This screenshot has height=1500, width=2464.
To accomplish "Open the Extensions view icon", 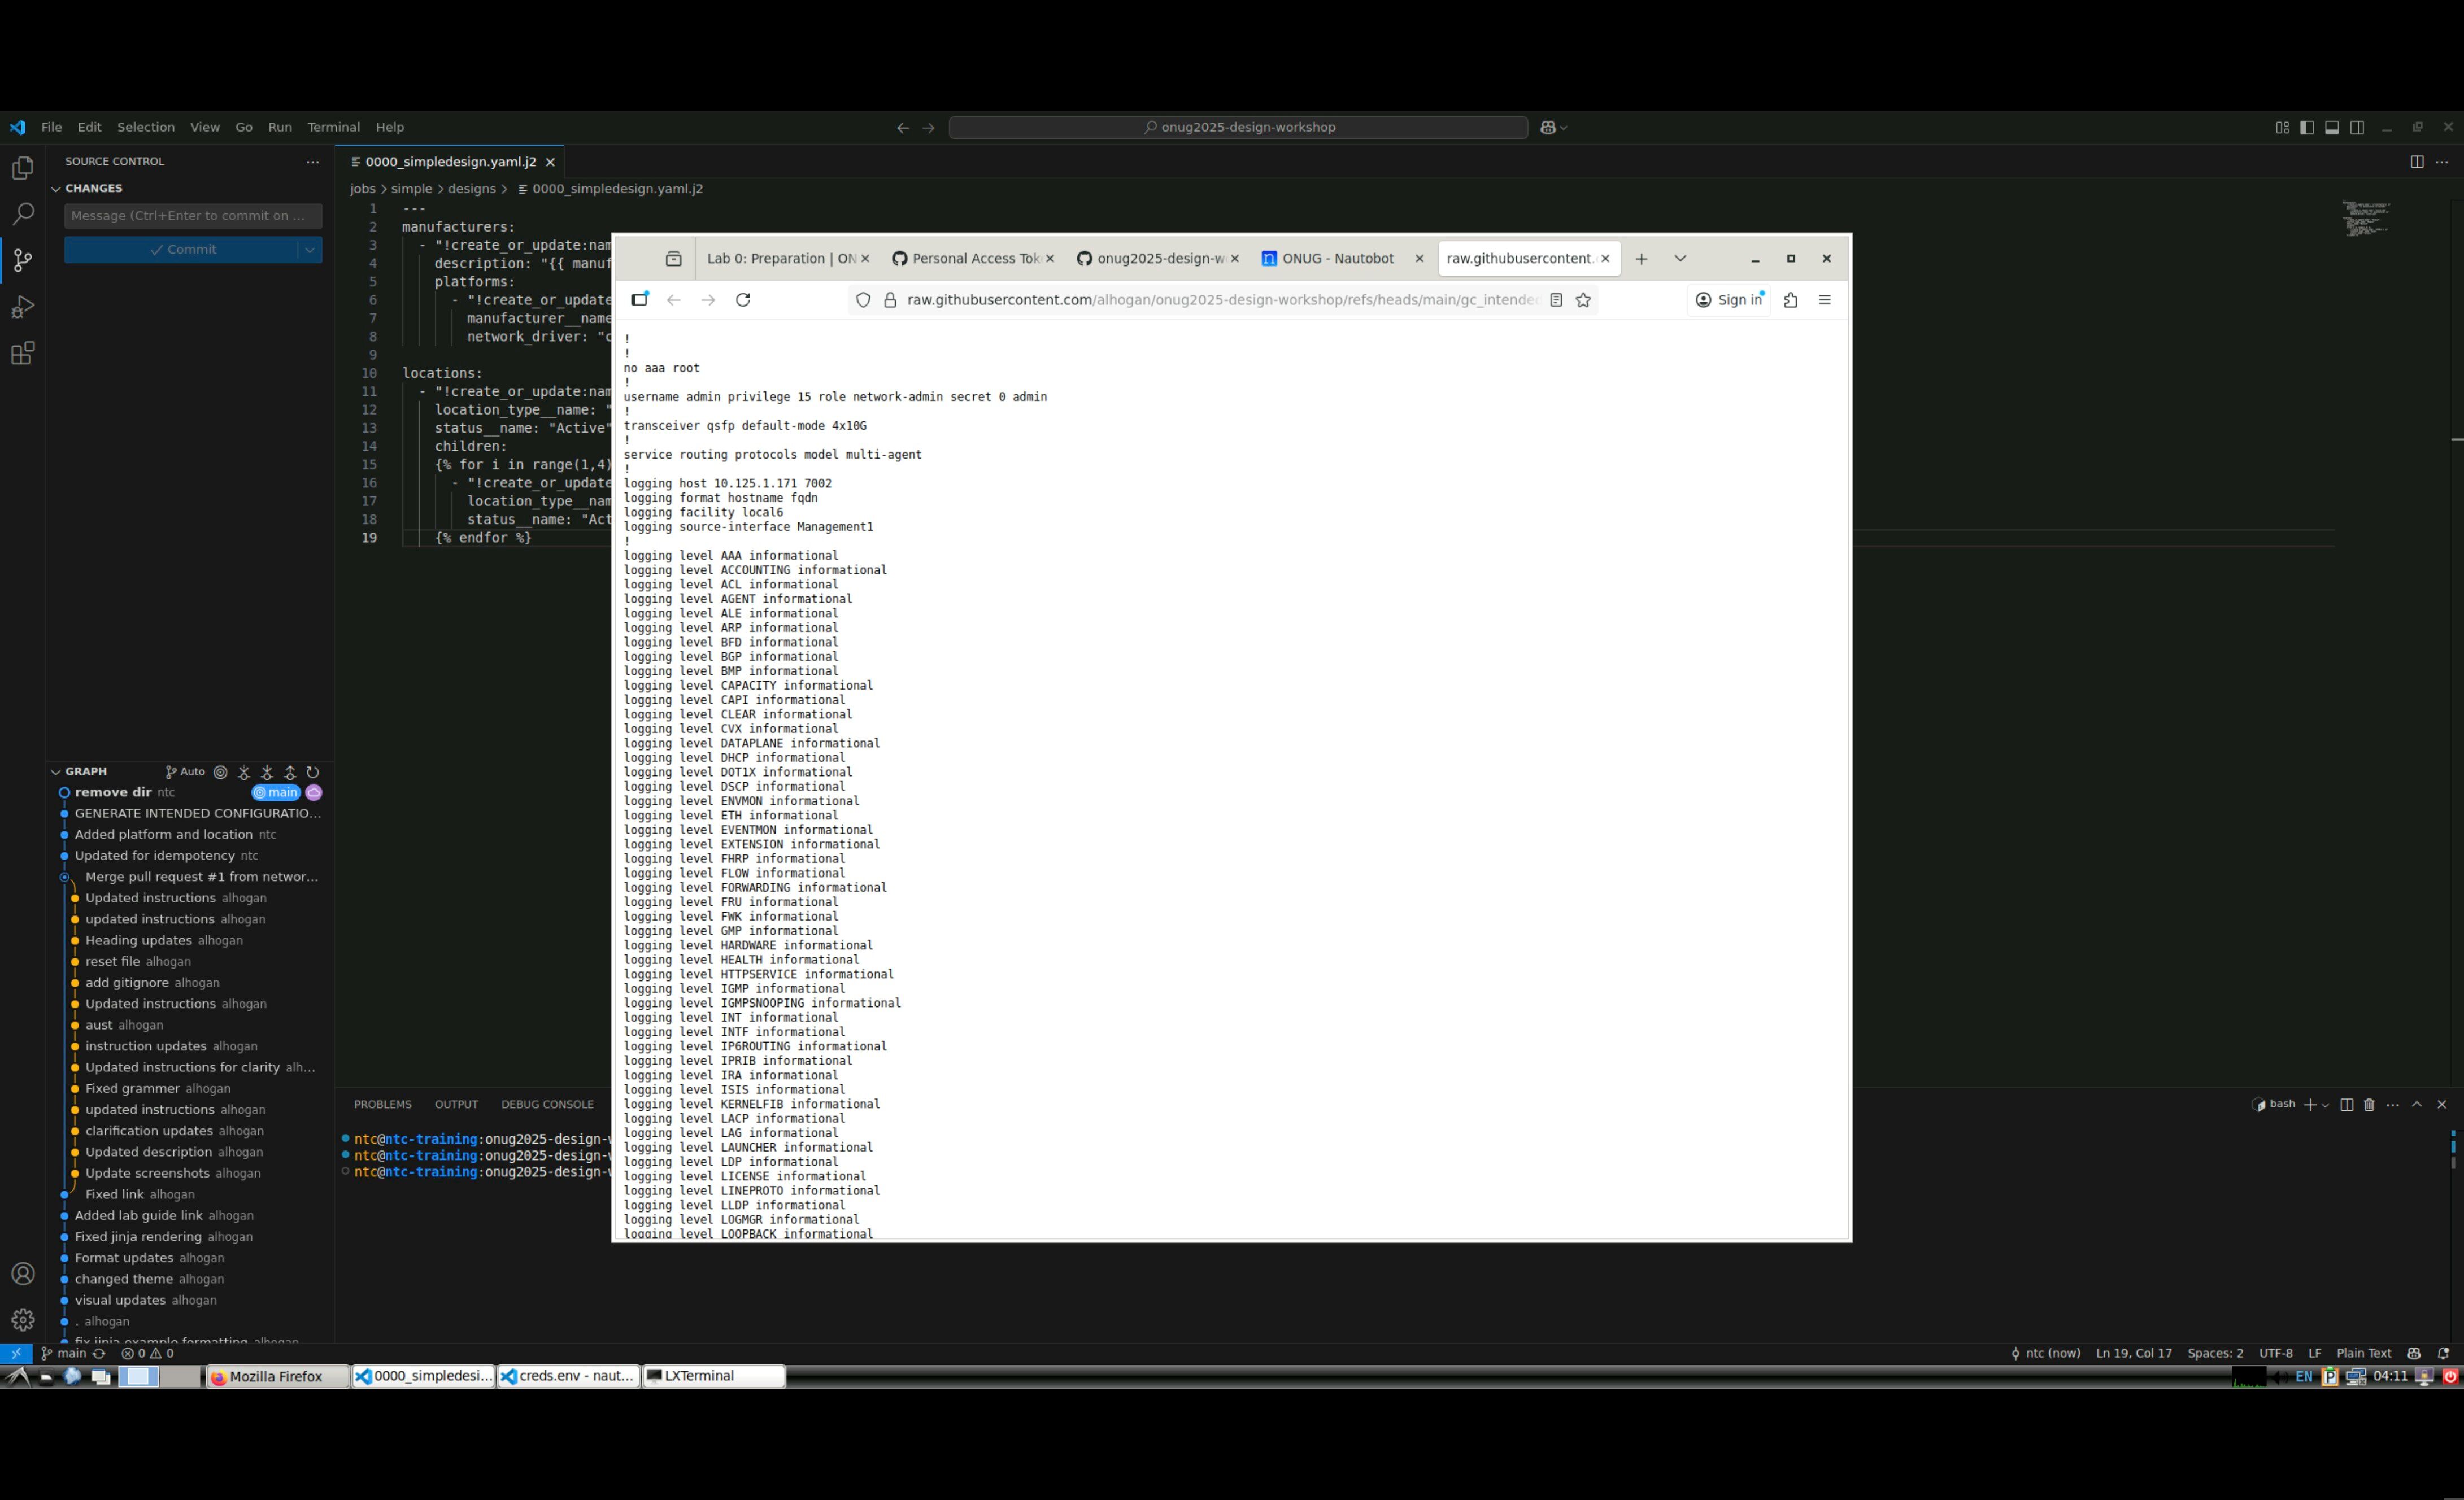I will [x=22, y=353].
